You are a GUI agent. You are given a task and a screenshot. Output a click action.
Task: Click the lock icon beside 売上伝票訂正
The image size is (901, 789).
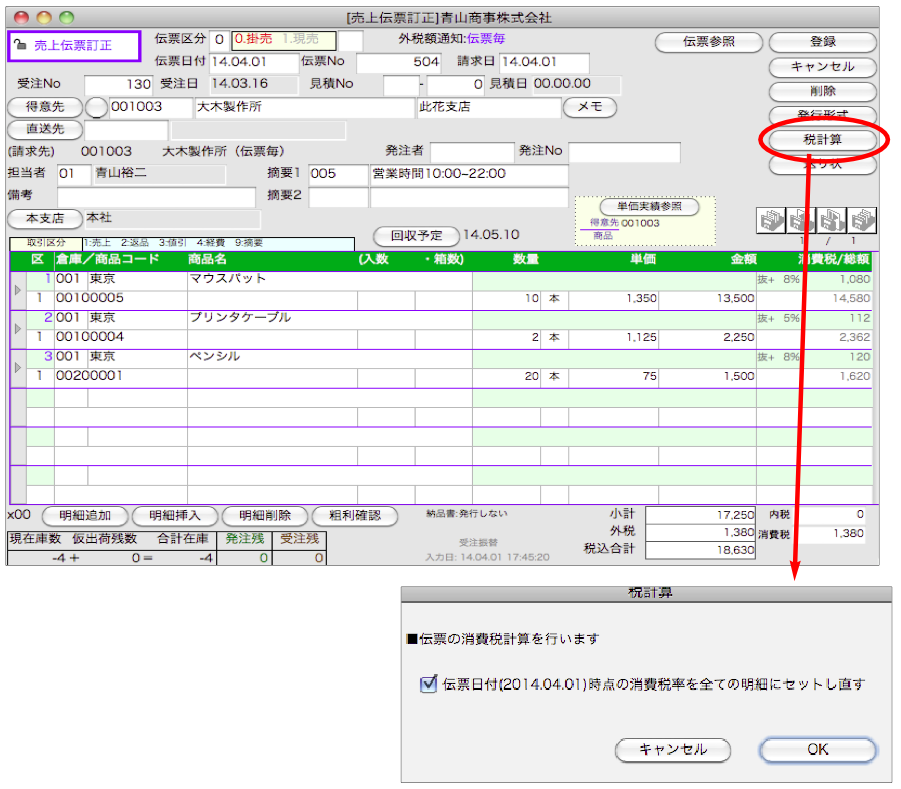tap(20, 45)
